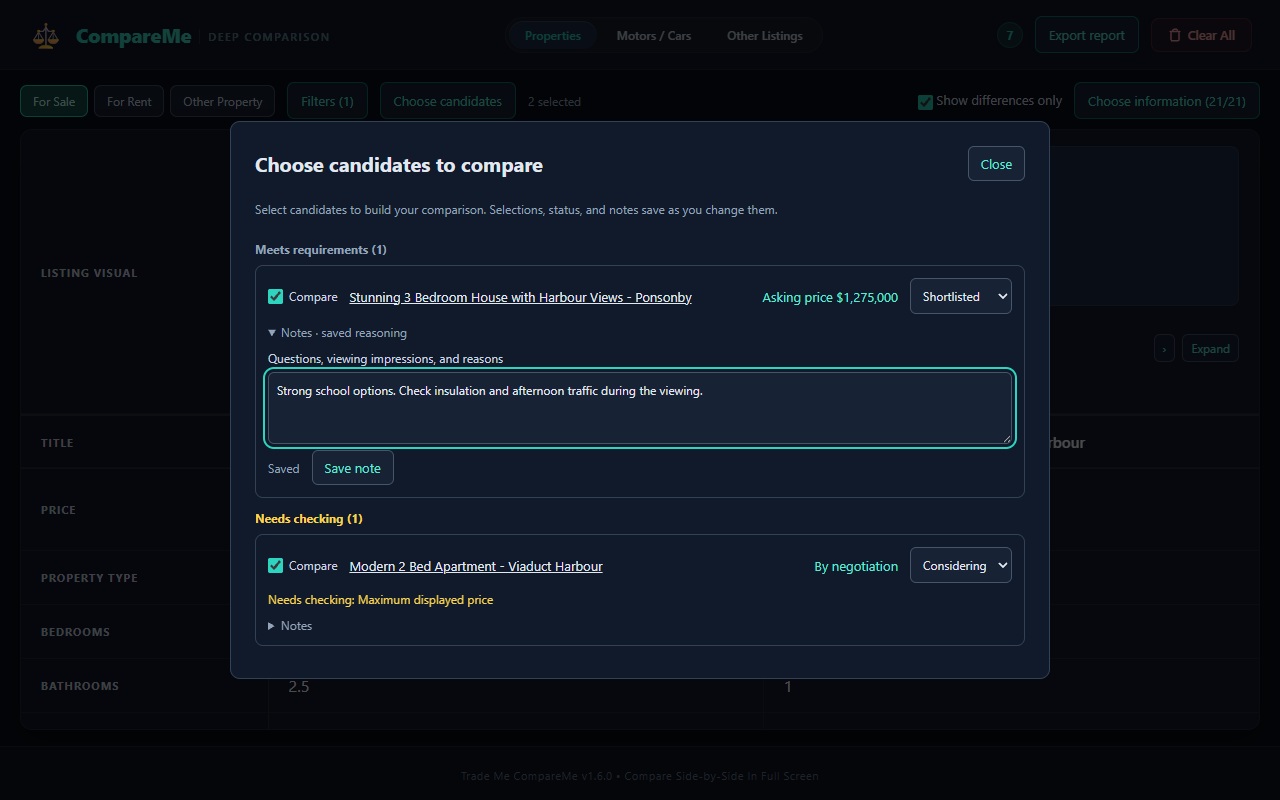Click the BATHROOMS row label
The height and width of the screenshot is (800, 1280).
(80, 686)
